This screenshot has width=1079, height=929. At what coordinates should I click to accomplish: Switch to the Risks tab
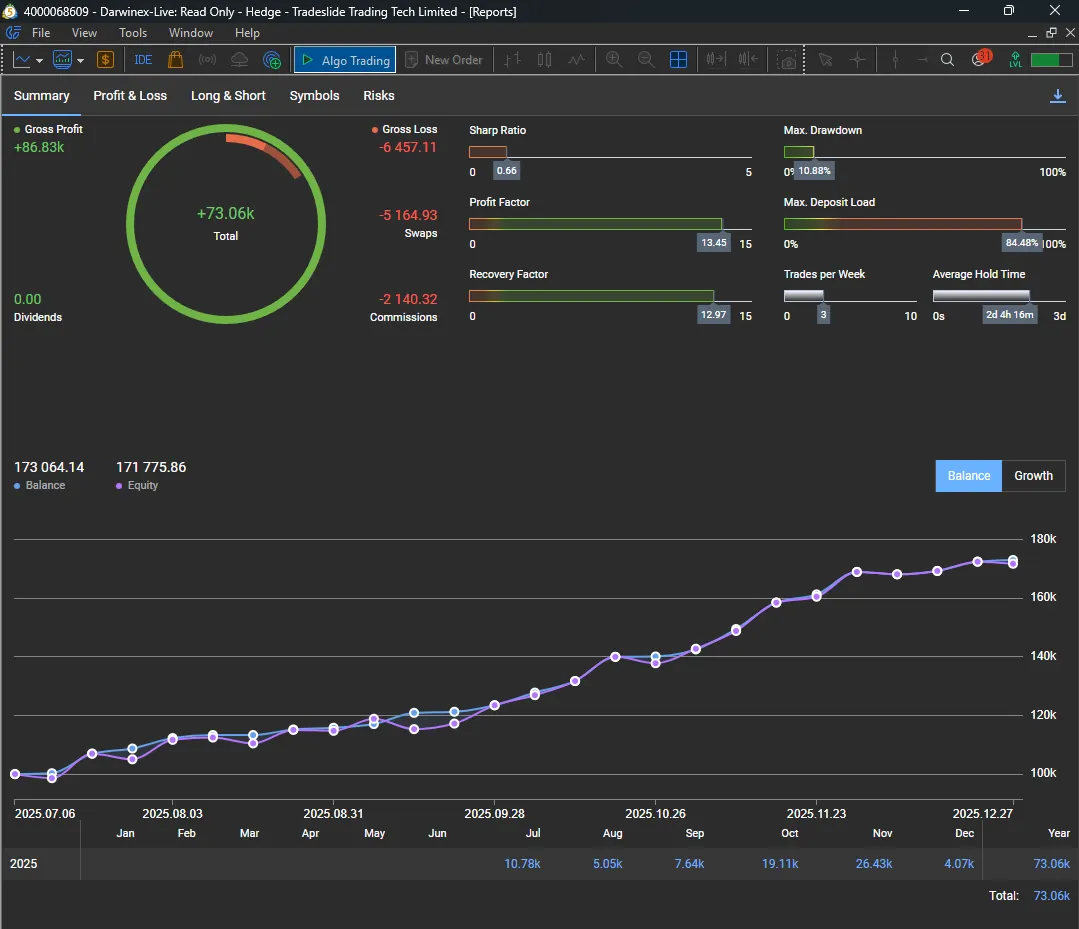[379, 96]
